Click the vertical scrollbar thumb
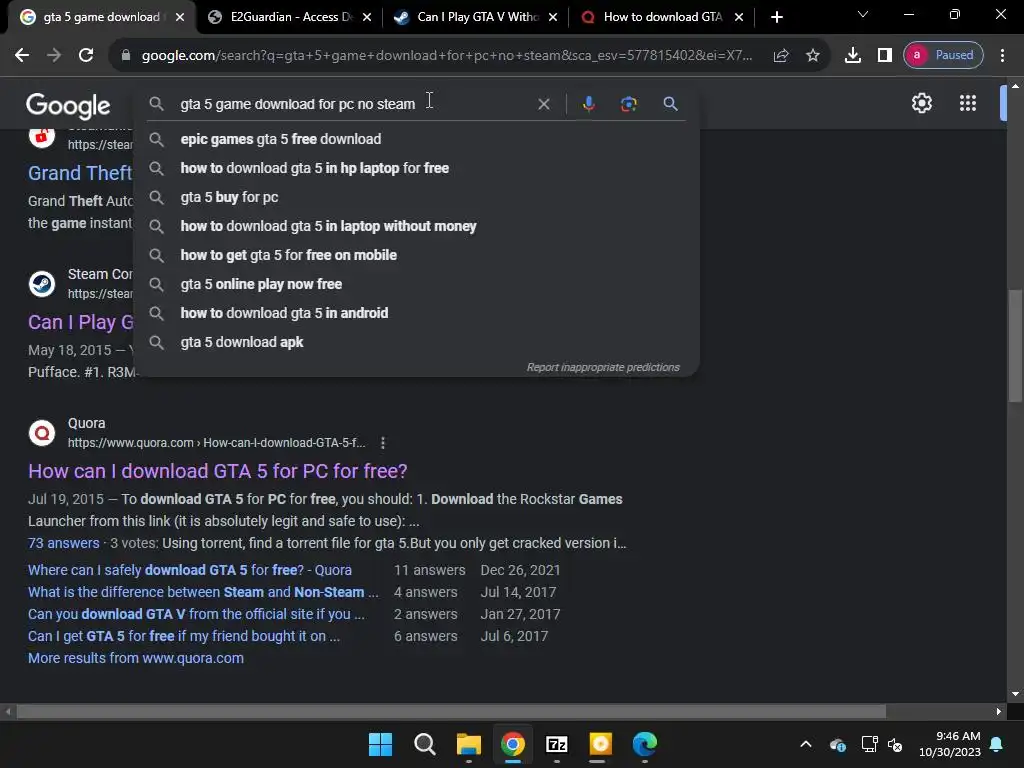 click(1015, 345)
